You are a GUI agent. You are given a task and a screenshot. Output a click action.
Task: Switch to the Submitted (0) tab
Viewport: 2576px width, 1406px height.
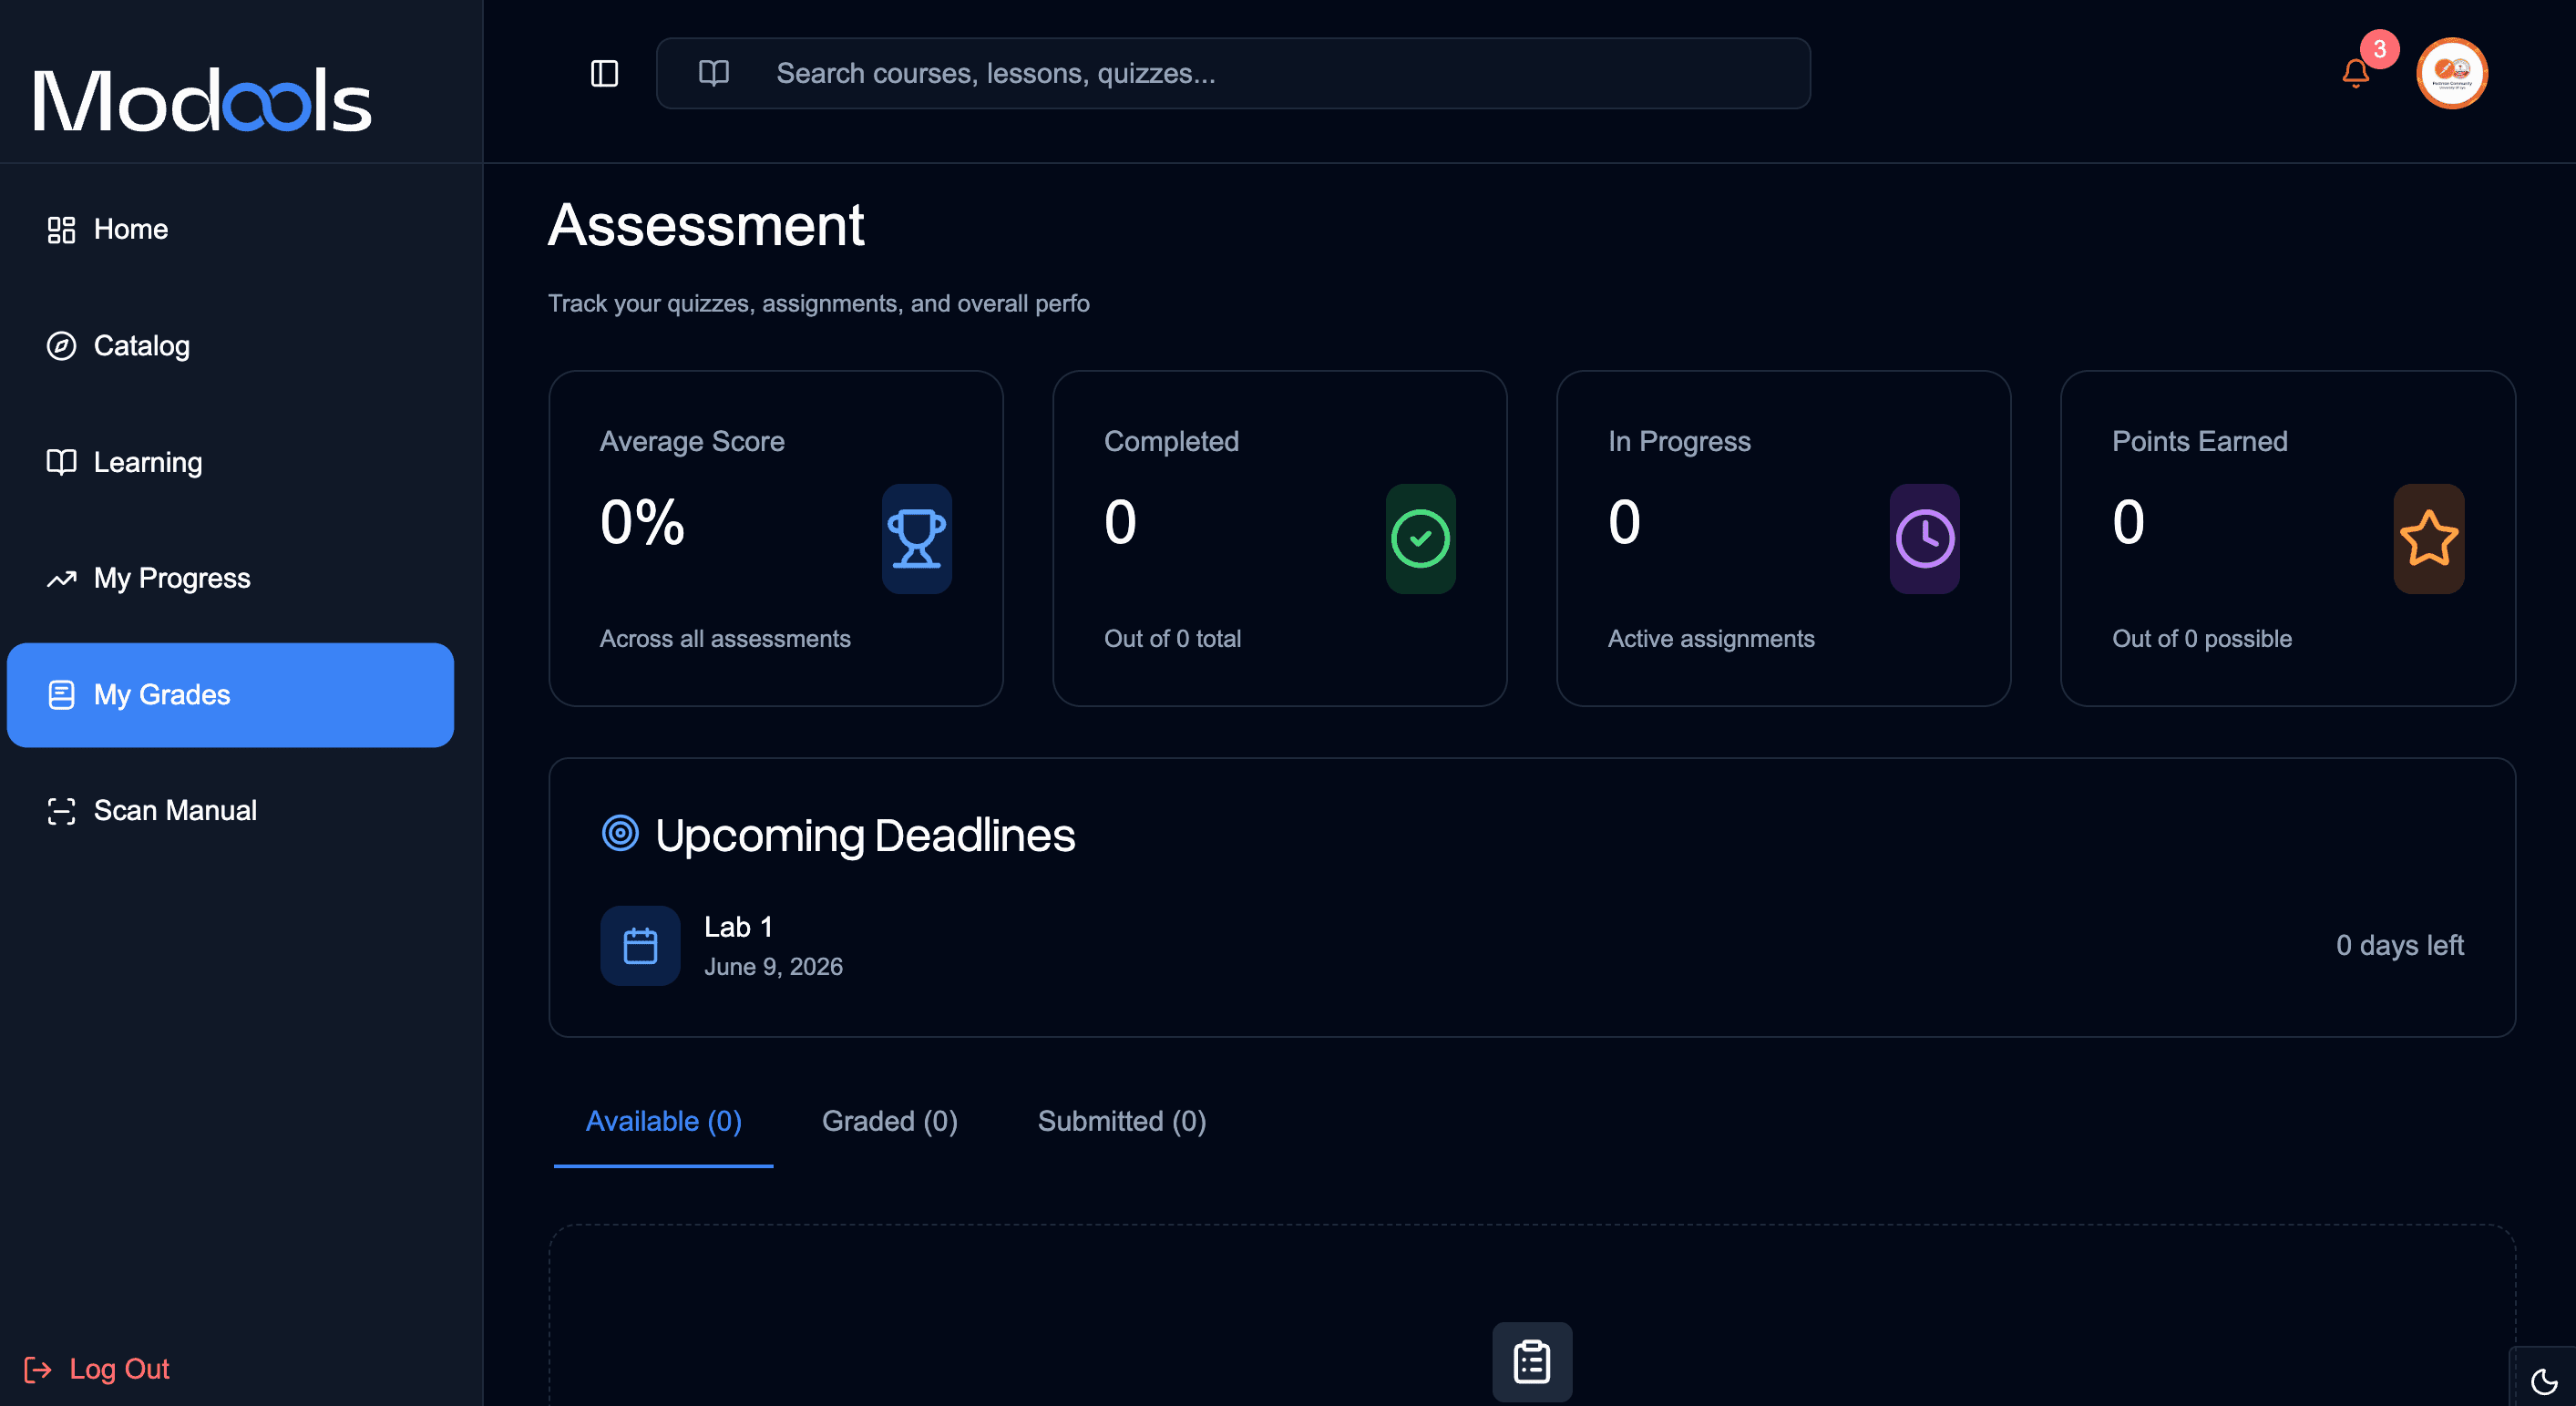[1121, 1121]
